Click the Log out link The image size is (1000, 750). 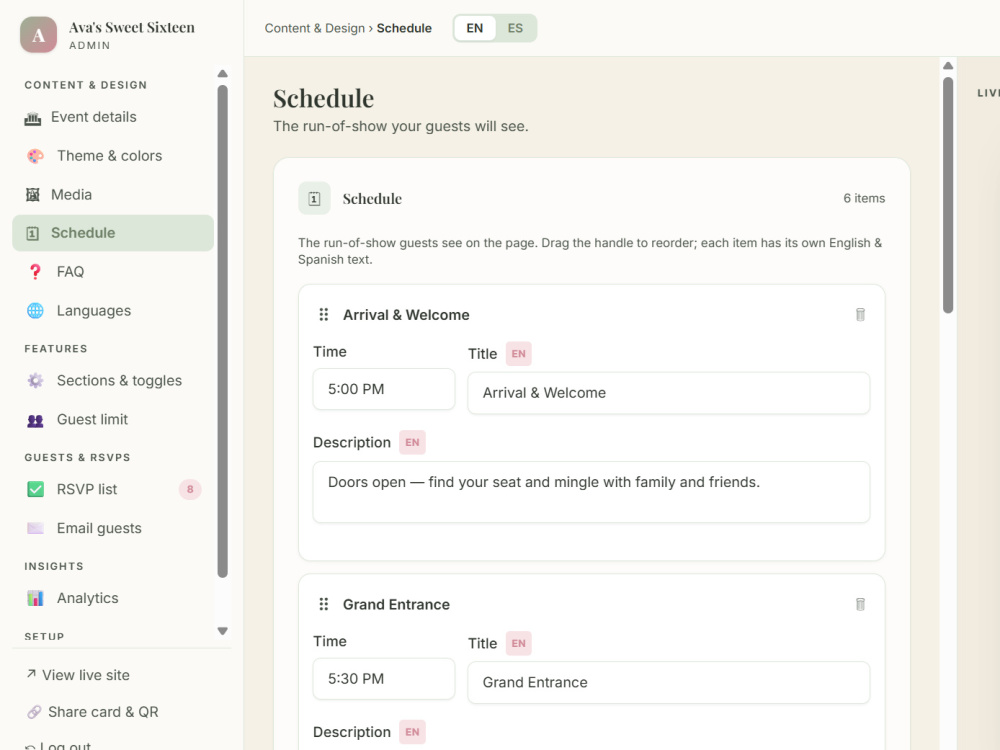(59, 746)
